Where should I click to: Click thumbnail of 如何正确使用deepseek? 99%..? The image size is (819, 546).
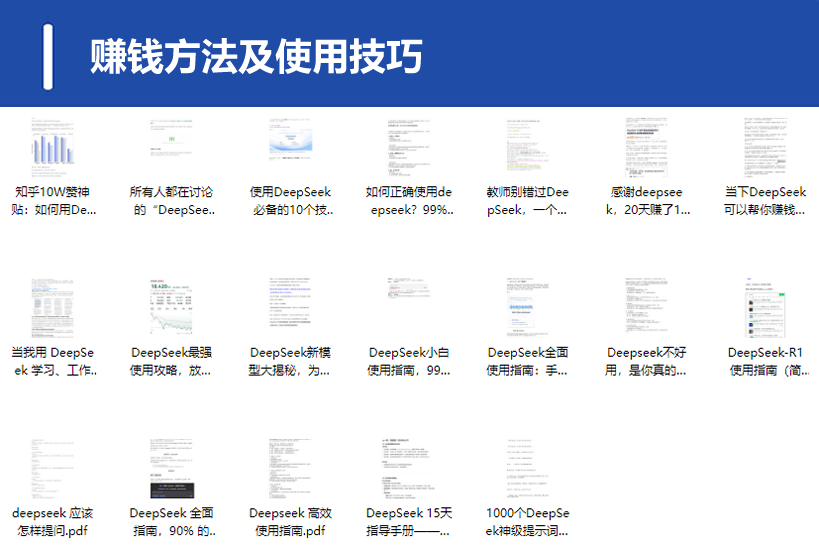(410, 147)
